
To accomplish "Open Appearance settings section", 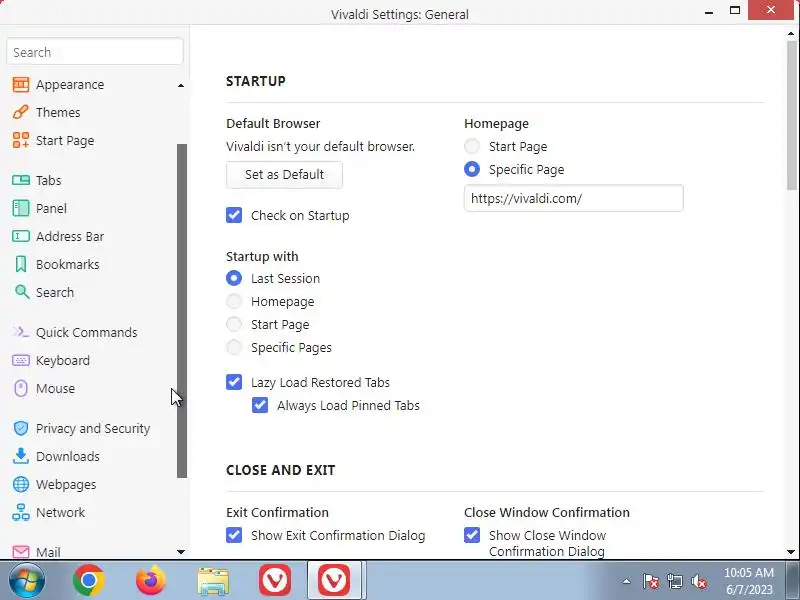I will 70,84.
